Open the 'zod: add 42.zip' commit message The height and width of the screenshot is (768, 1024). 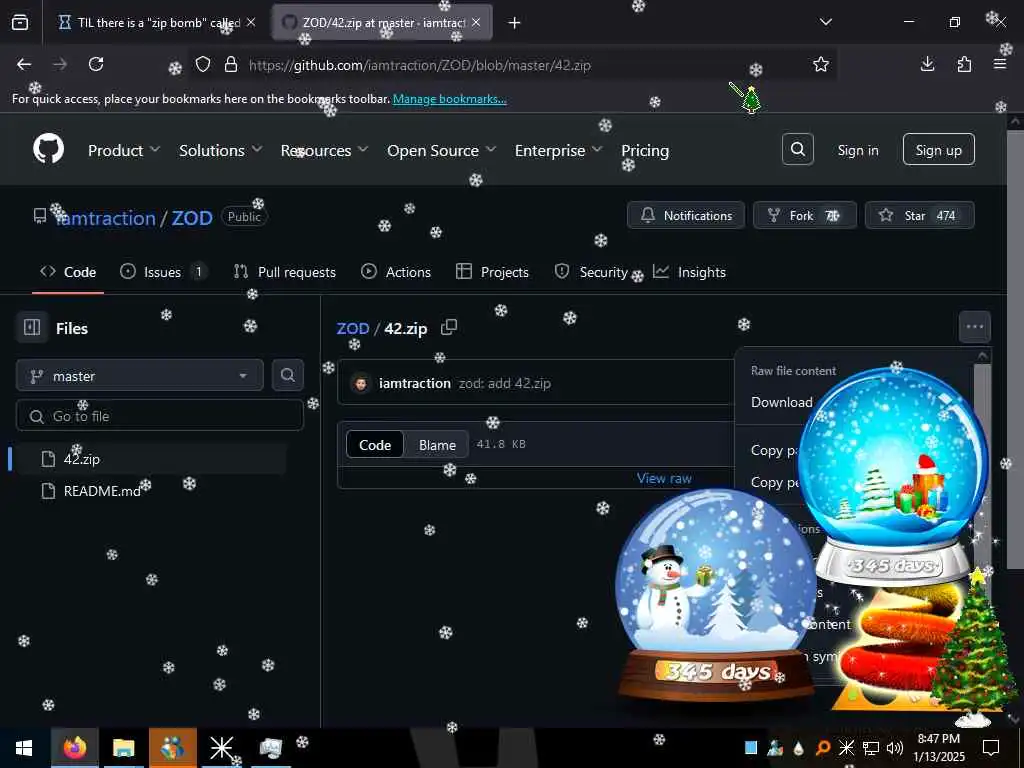pyautogui.click(x=504, y=383)
